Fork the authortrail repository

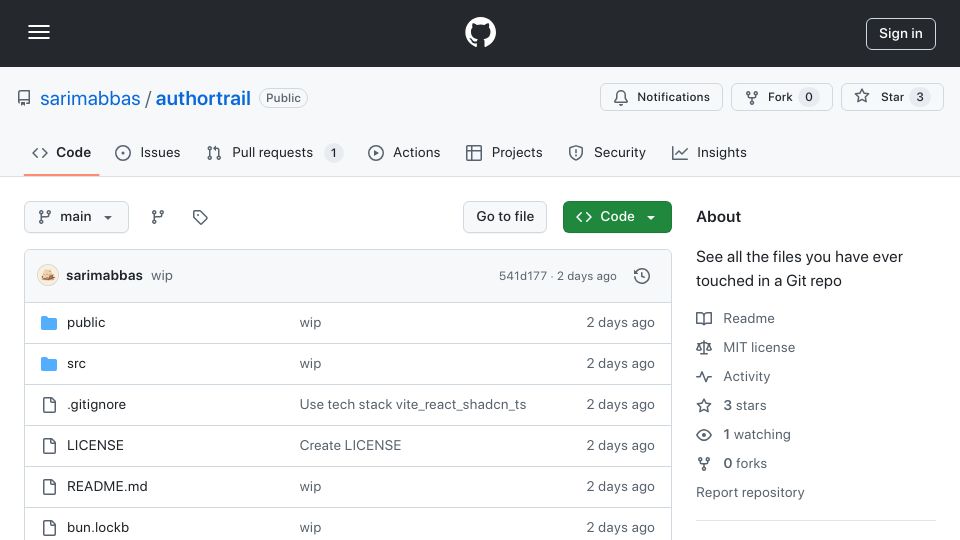(781, 97)
